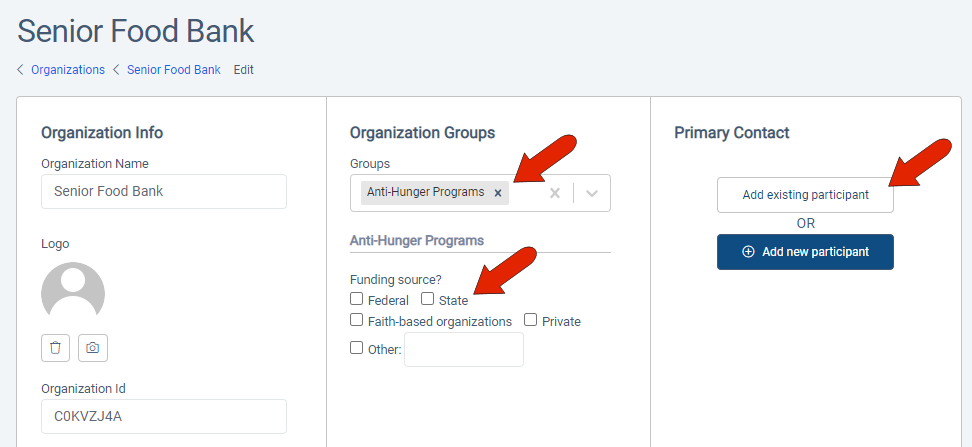Screen dimensions: 972x447
Task: Click the Add new participant button
Action: (805, 252)
